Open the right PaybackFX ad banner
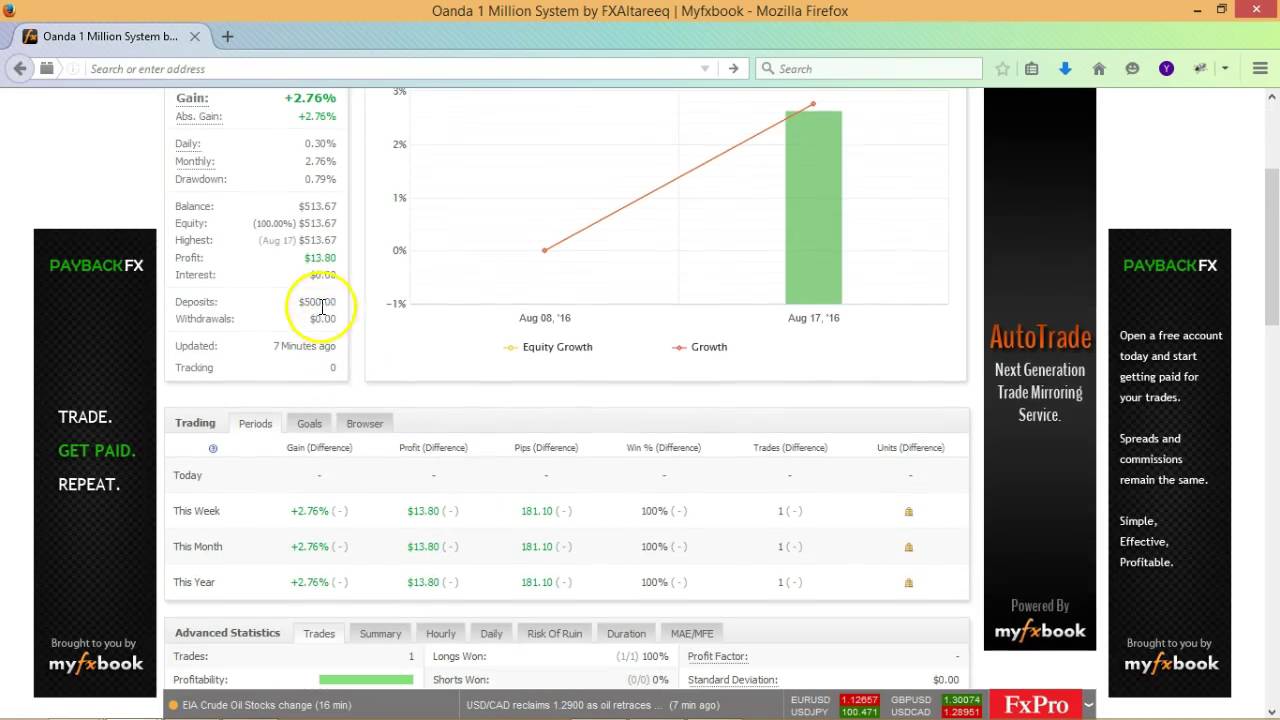This screenshot has height=720, width=1280. 1169,463
